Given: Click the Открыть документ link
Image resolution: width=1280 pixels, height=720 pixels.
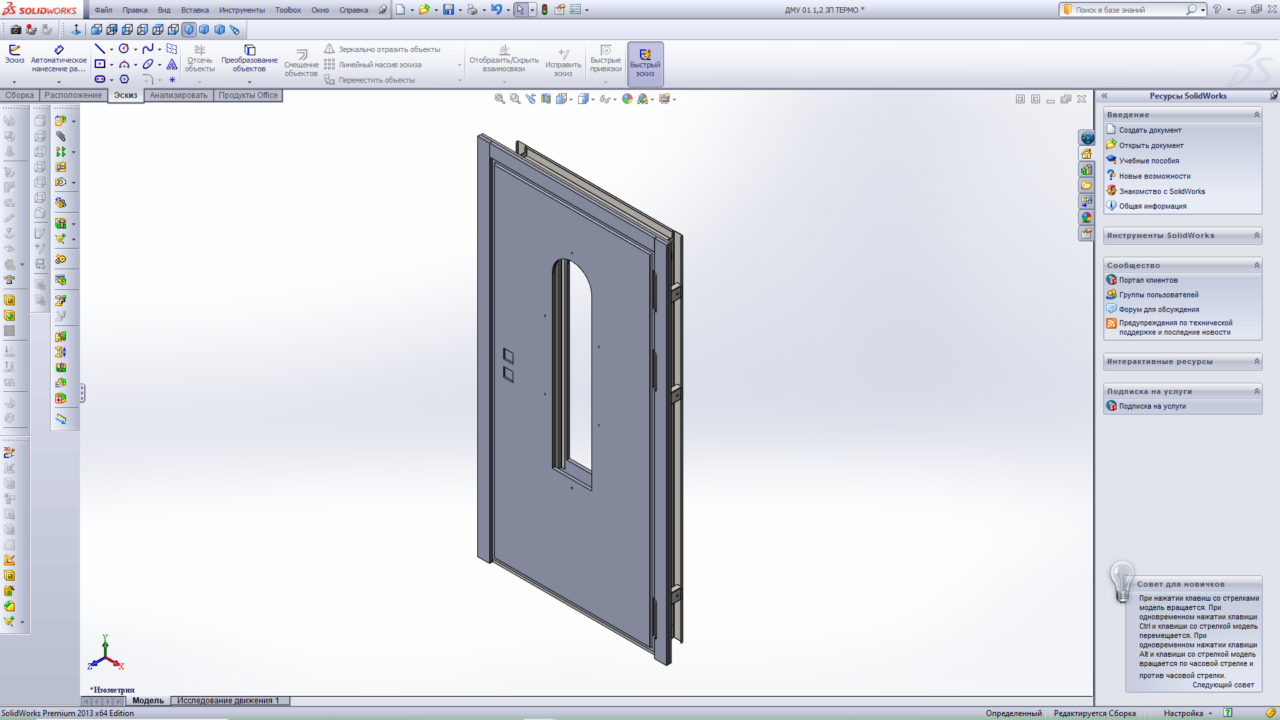Looking at the screenshot, I should (1151, 145).
